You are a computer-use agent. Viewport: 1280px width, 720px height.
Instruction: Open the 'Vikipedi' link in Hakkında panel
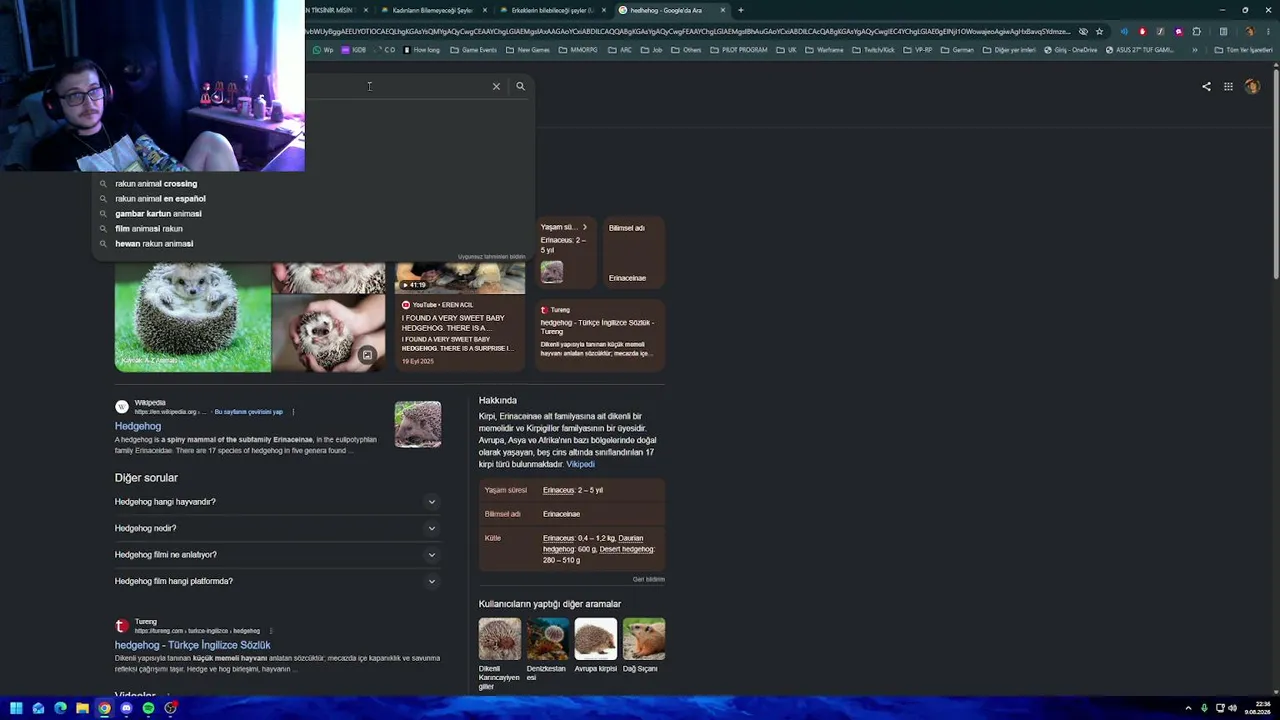(x=580, y=464)
